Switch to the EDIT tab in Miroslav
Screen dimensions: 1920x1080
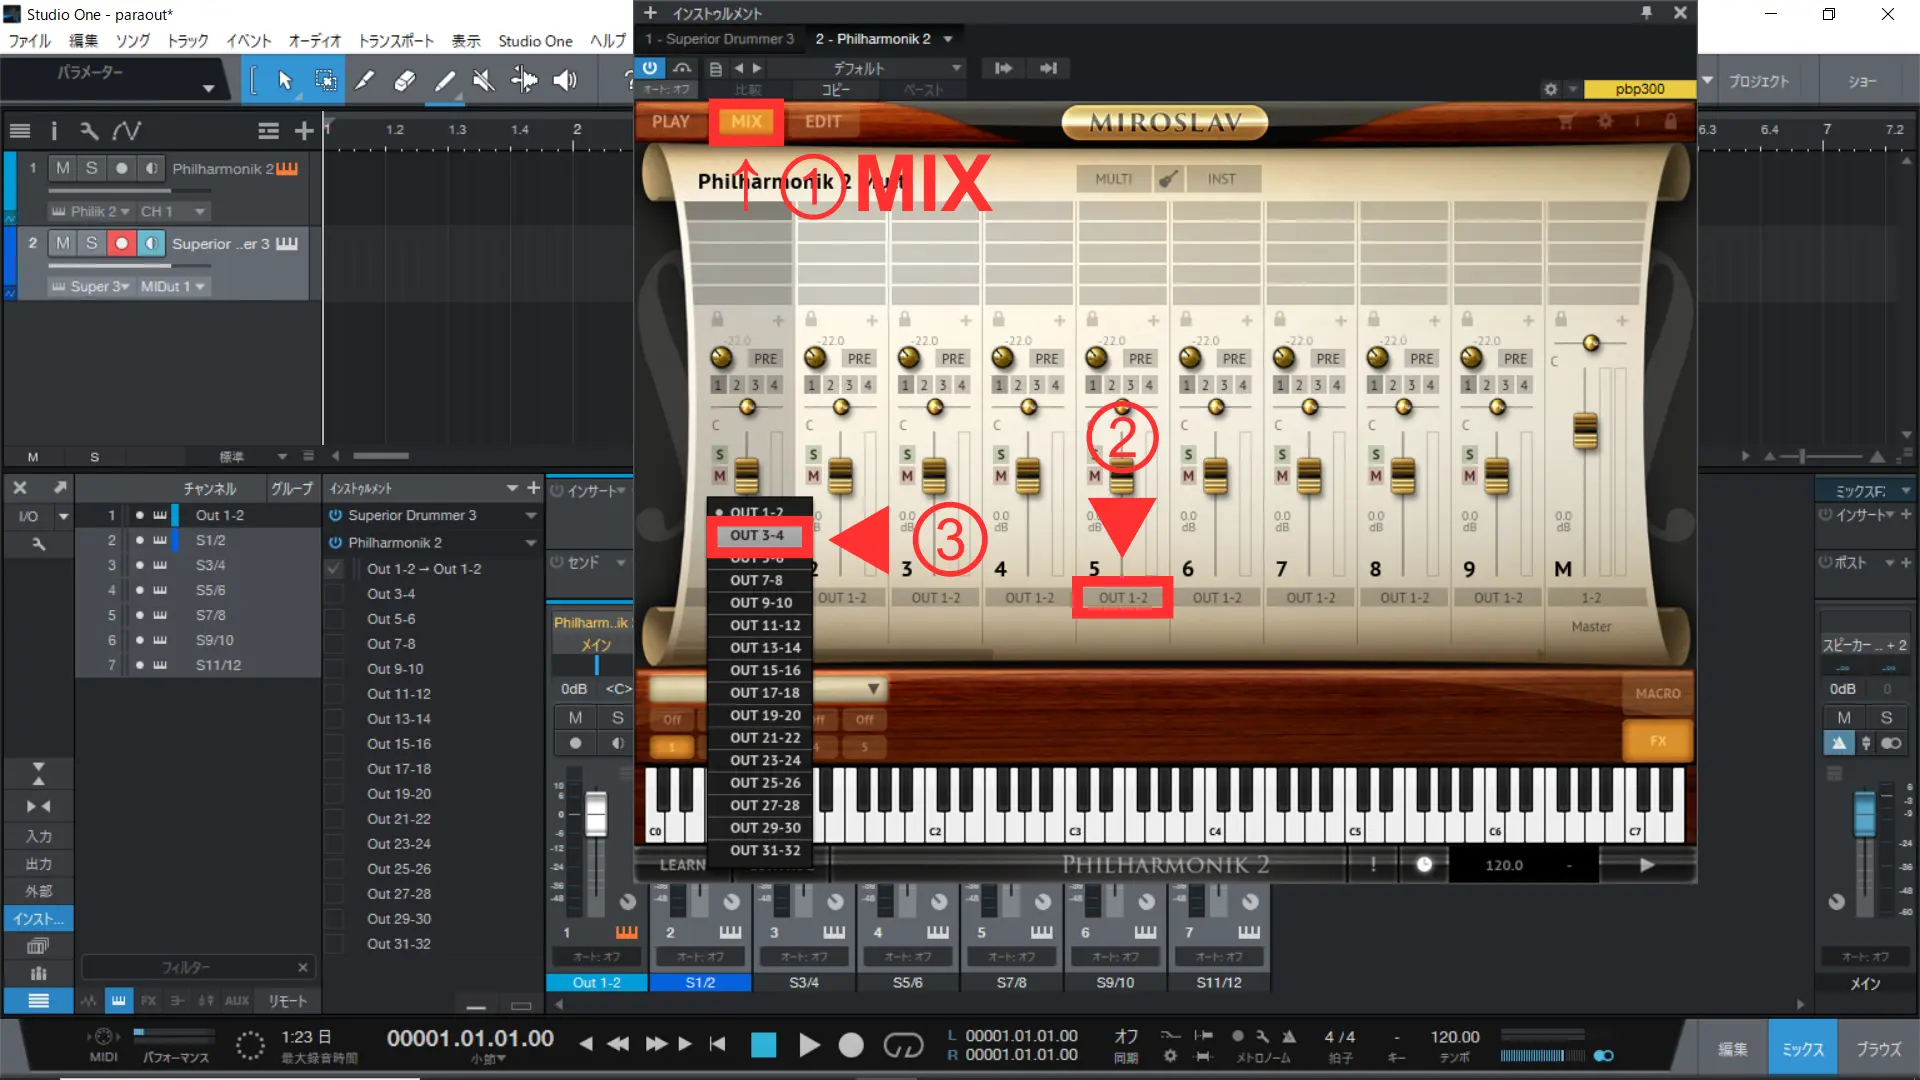(x=823, y=121)
